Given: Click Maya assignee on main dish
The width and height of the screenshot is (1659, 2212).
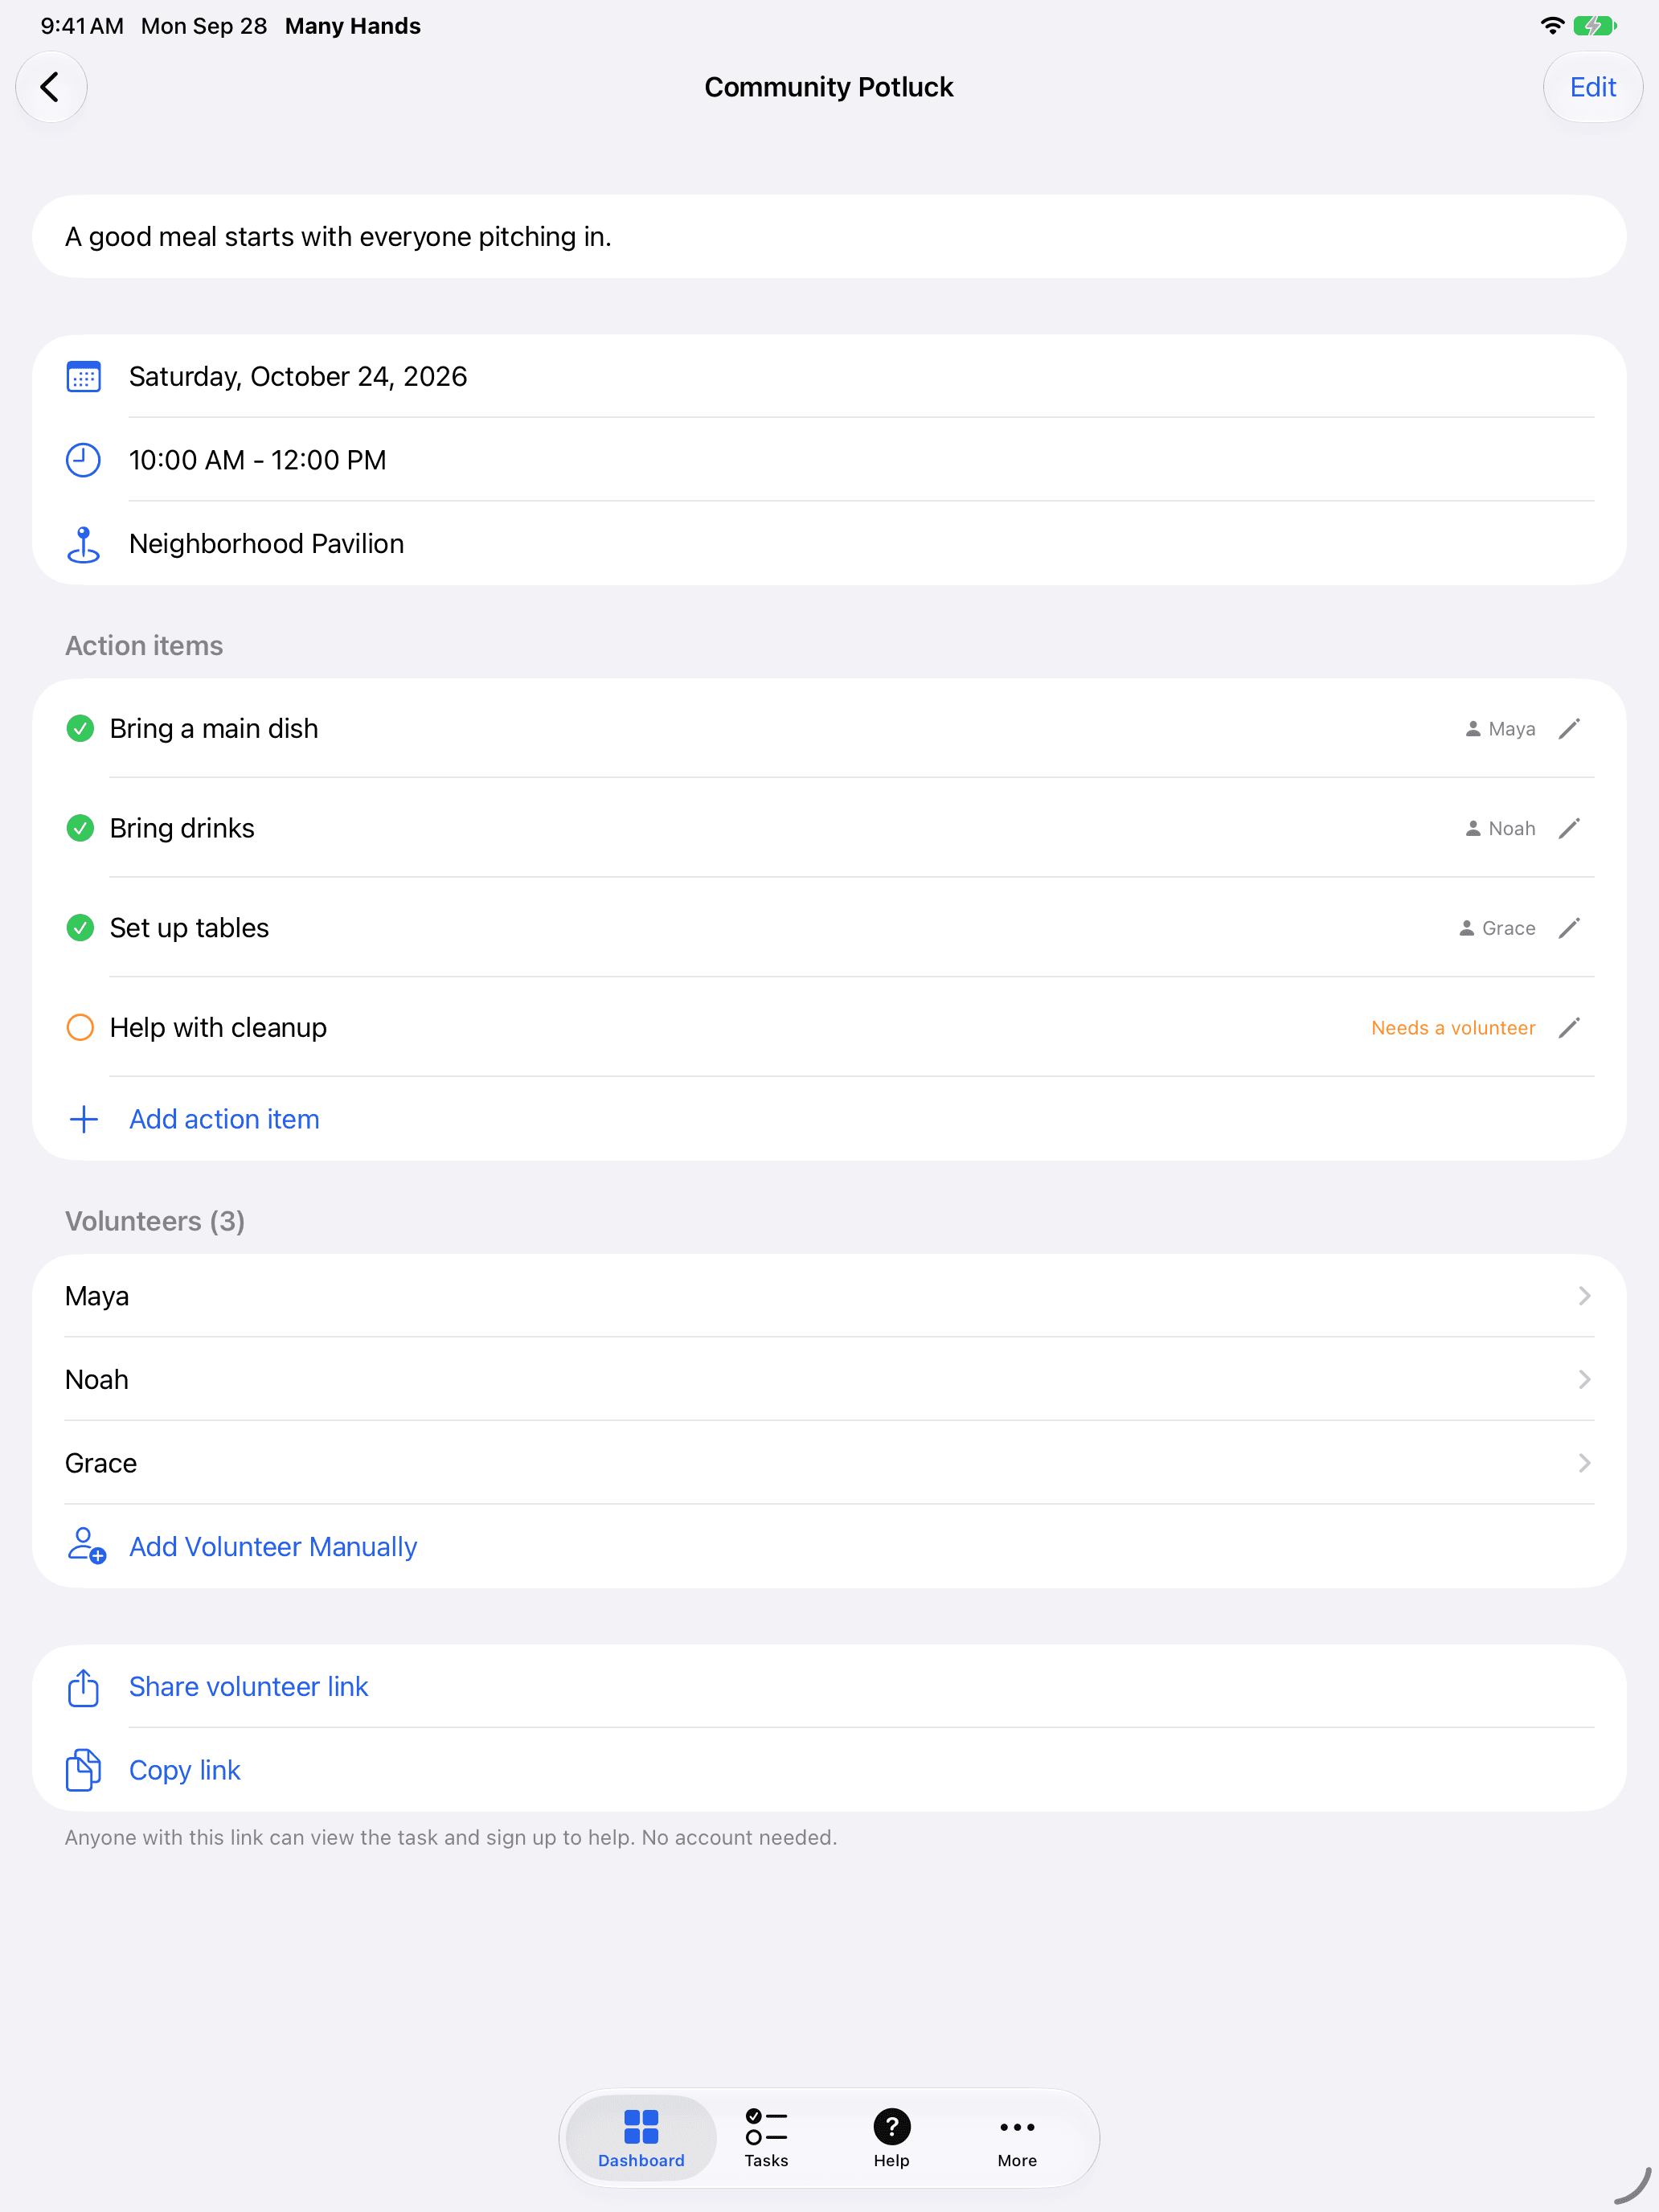Looking at the screenshot, I should [x=1500, y=729].
